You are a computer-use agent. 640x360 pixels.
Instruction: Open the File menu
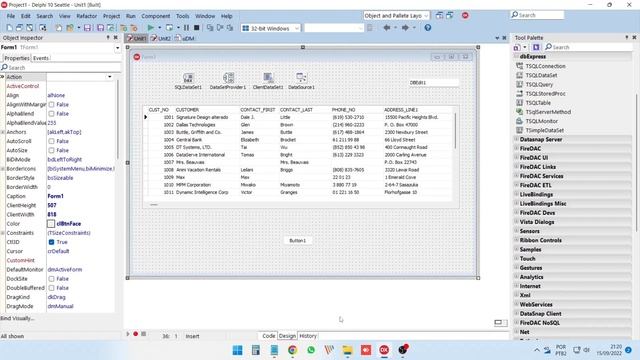pyautogui.click(x=11, y=16)
